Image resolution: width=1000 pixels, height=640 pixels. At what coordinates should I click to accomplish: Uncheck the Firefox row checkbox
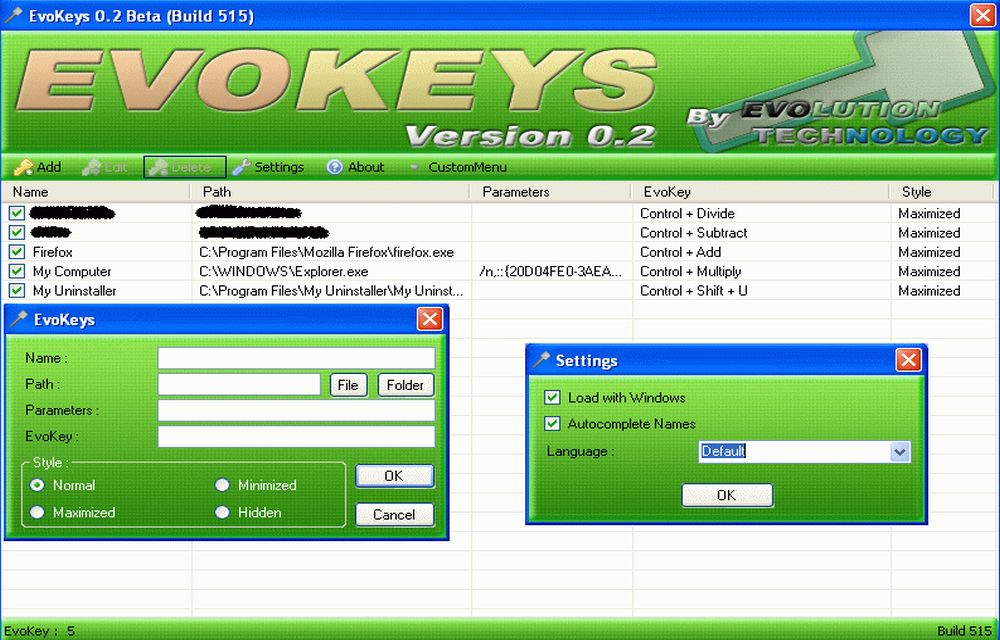point(17,252)
